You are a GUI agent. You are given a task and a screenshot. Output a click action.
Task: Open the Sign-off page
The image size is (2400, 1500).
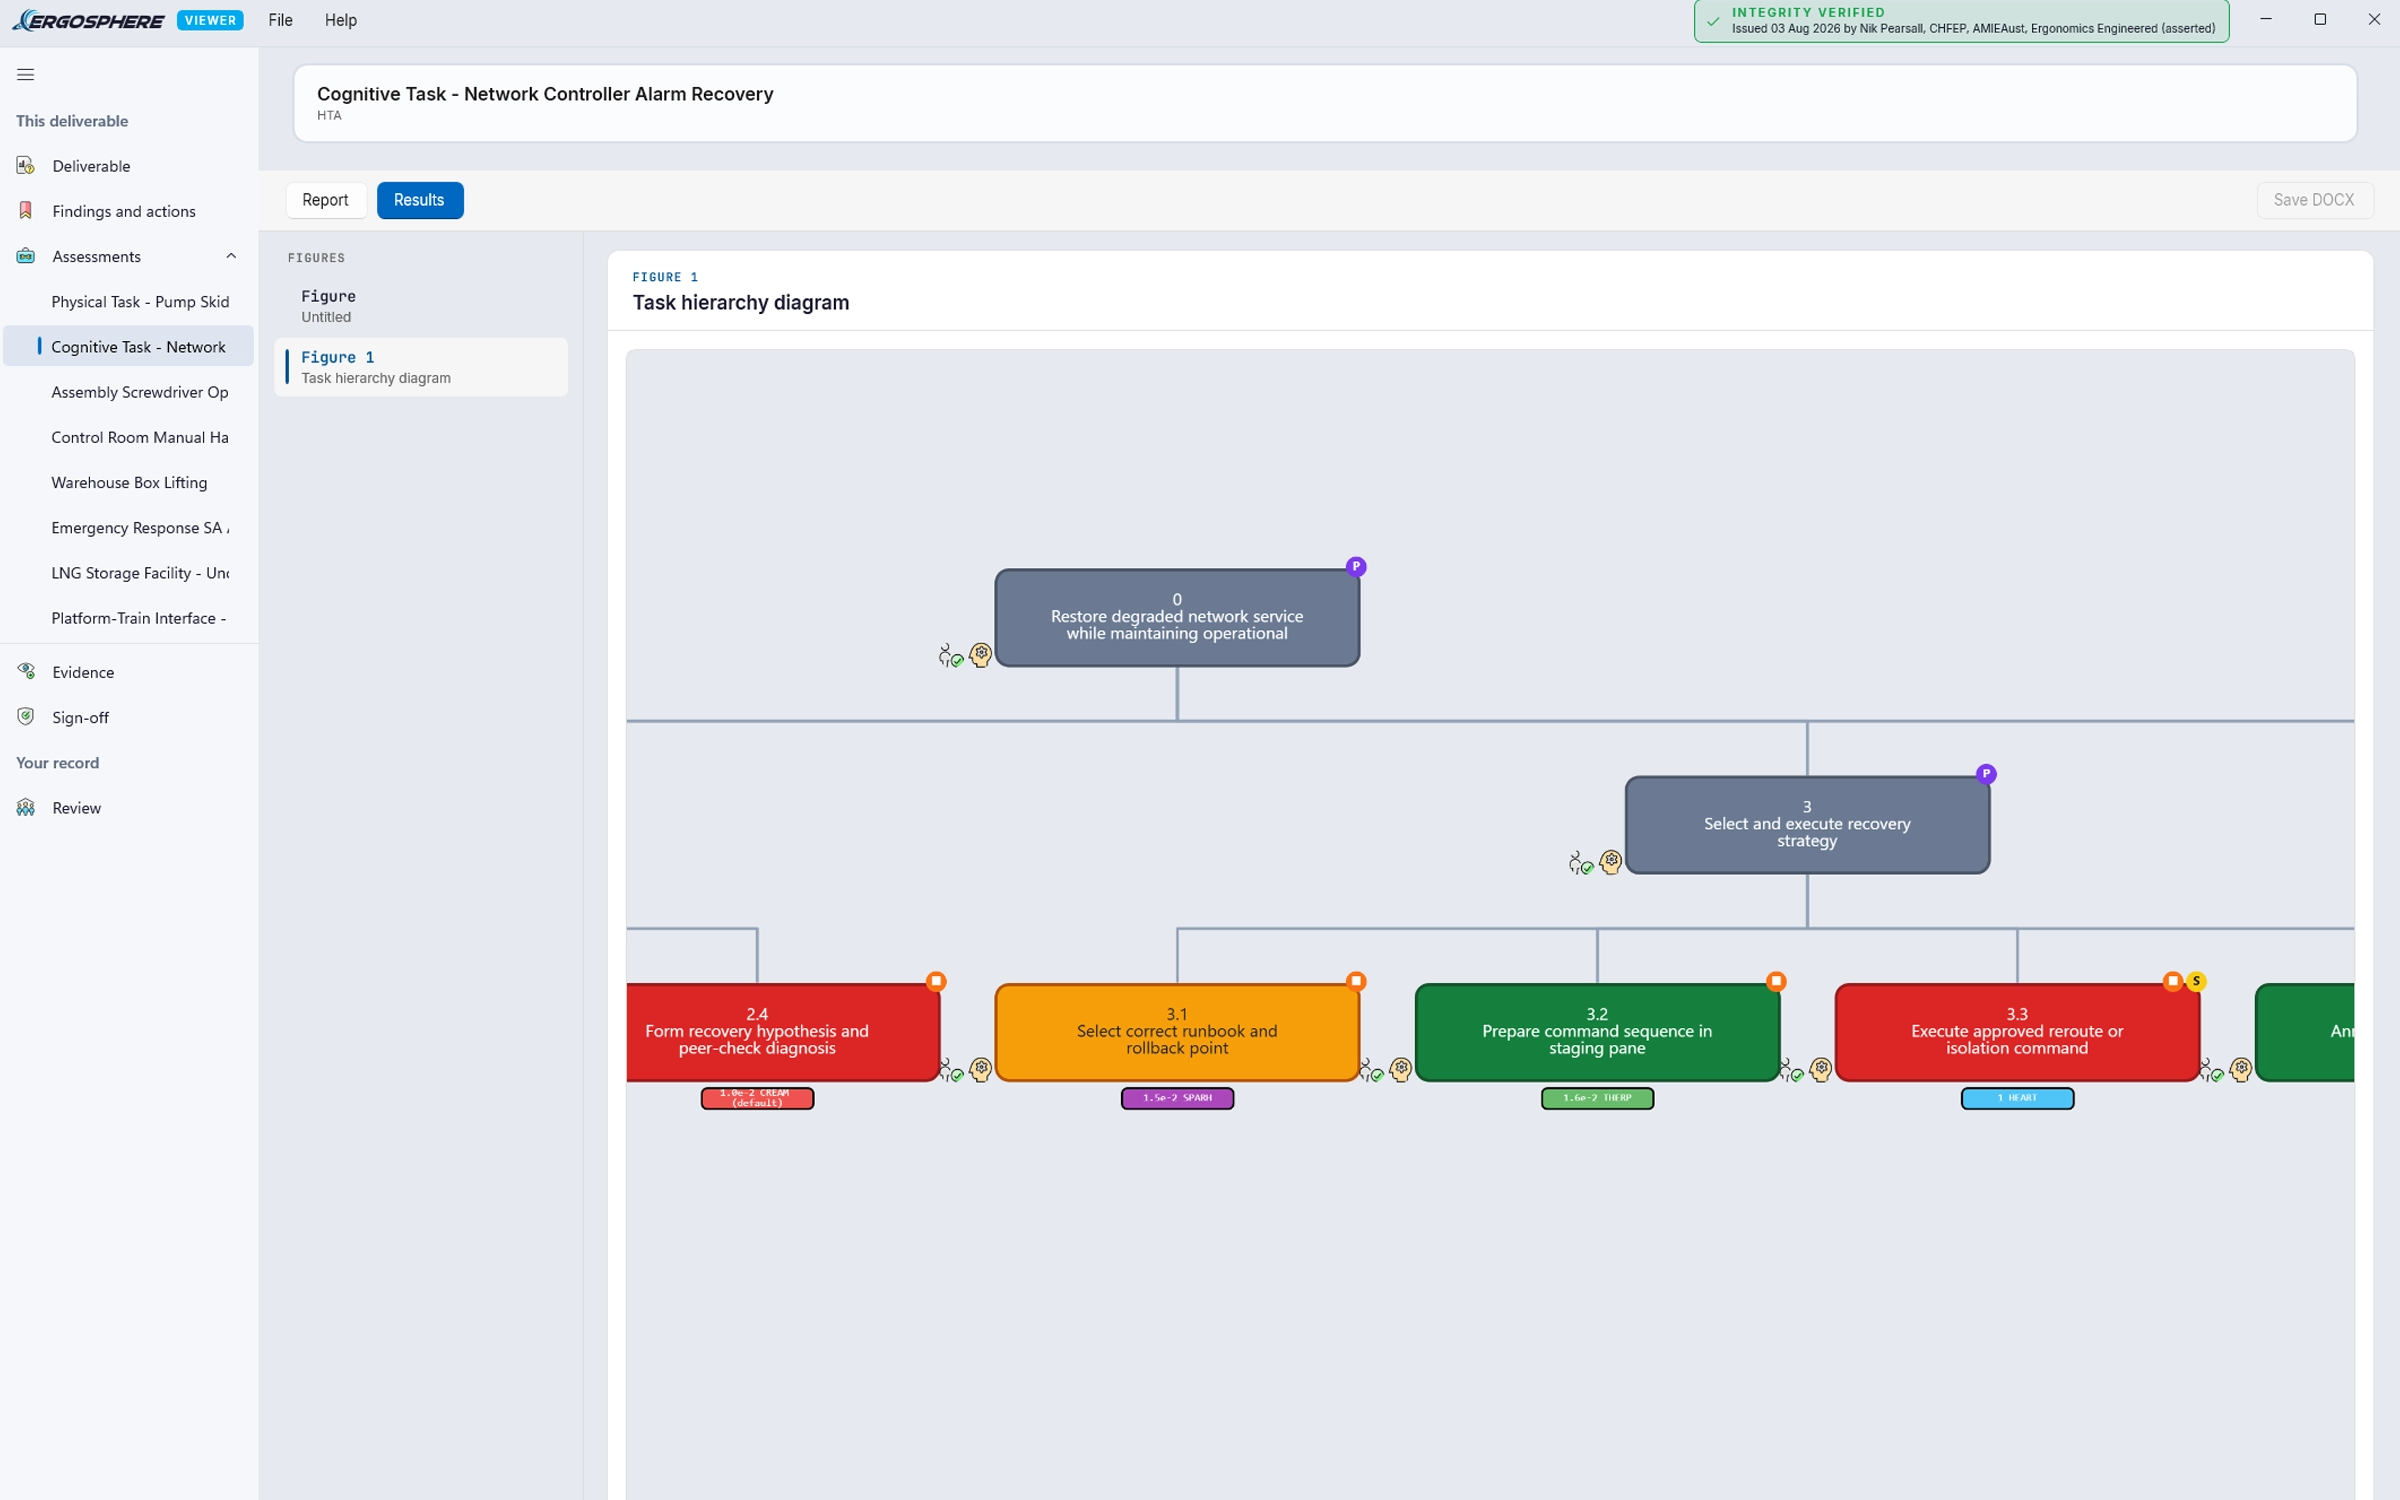[128, 717]
